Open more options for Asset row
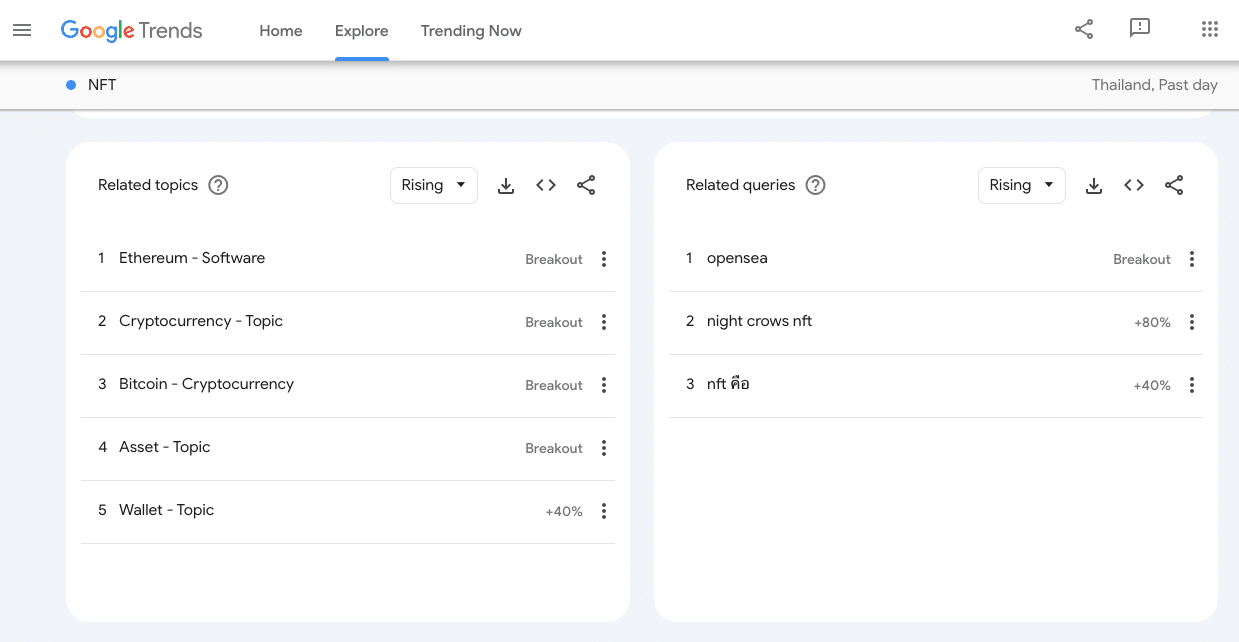The image size is (1239, 642). 604,448
